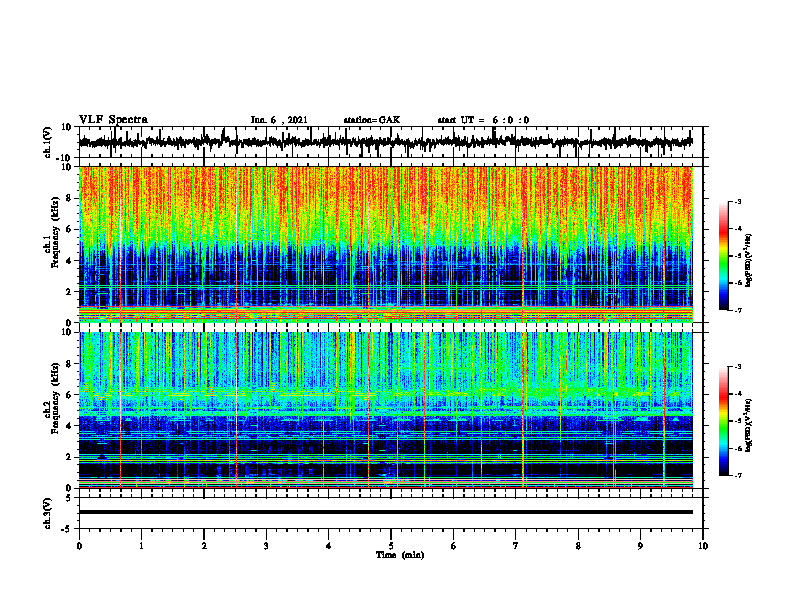Click the time-axis tick label "6"
Image resolution: width=792 pixels, height=612 pixels.
point(454,546)
